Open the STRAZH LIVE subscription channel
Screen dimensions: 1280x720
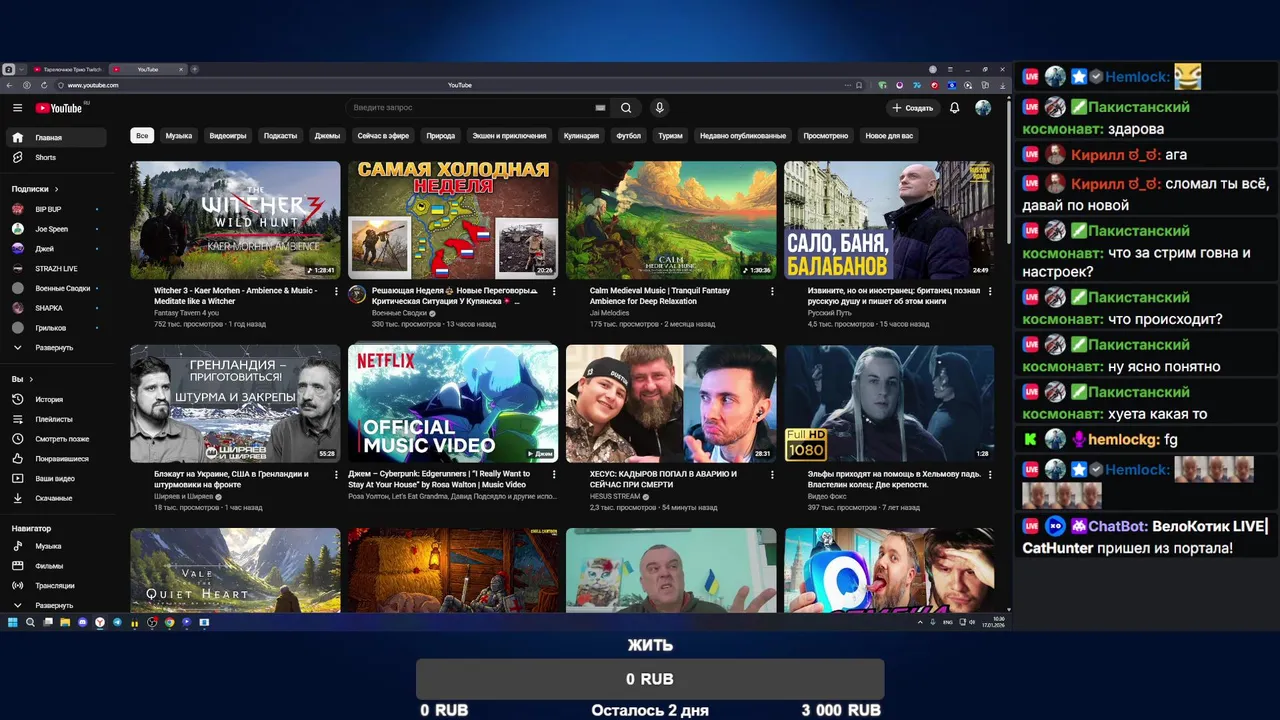pyautogui.click(x=57, y=269)
